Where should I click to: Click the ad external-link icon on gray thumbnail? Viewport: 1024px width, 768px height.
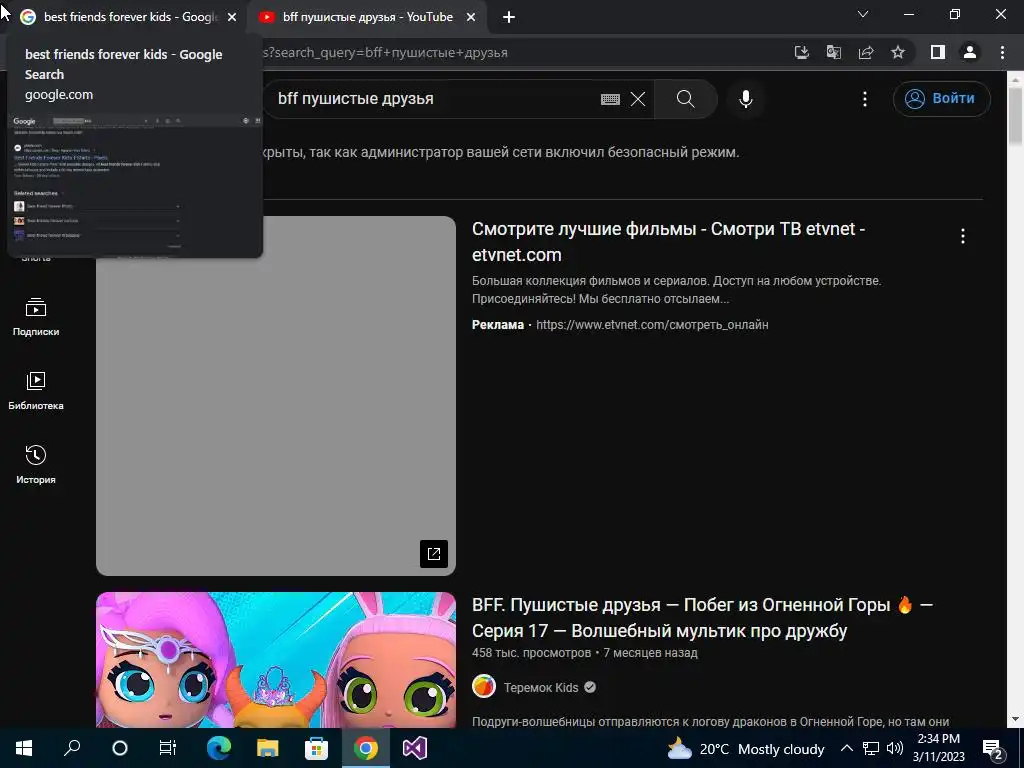434,554
